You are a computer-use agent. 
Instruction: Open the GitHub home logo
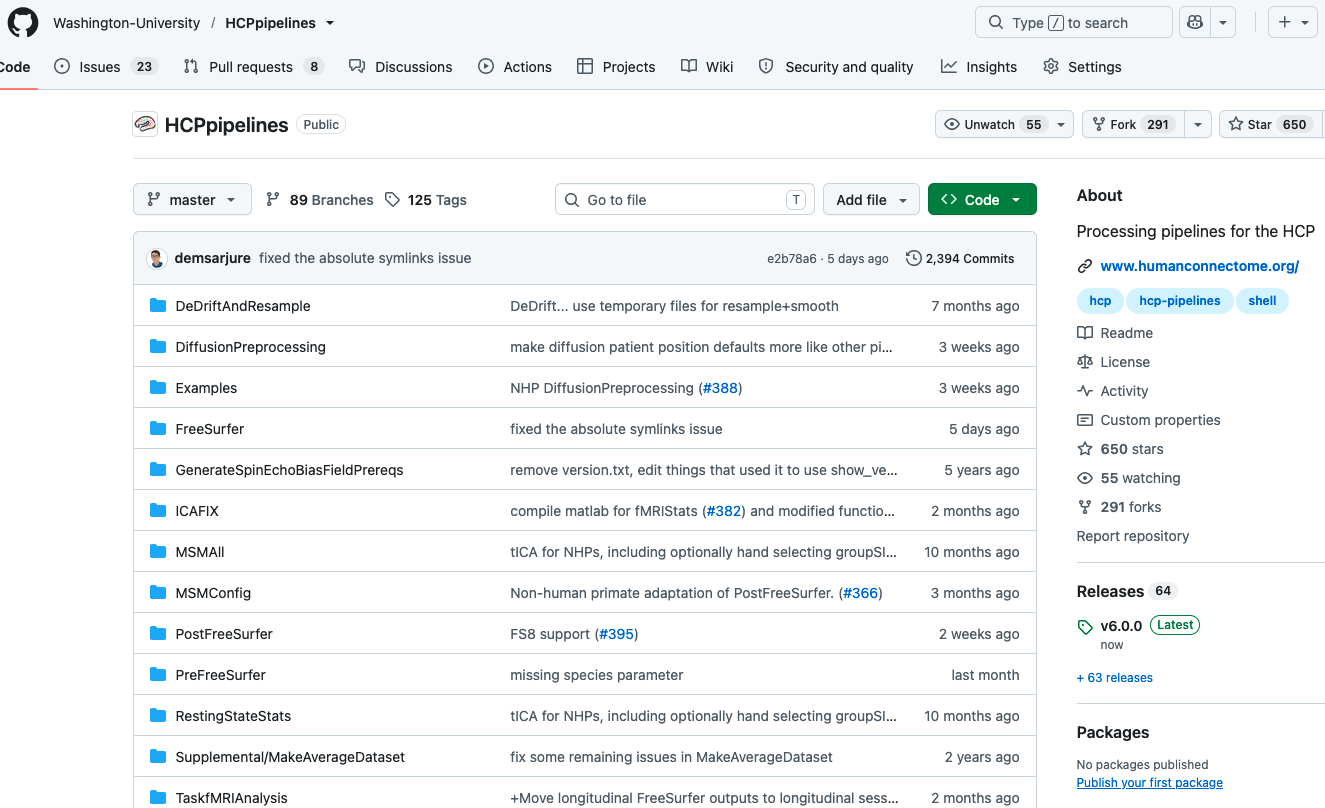click(22, 22)
